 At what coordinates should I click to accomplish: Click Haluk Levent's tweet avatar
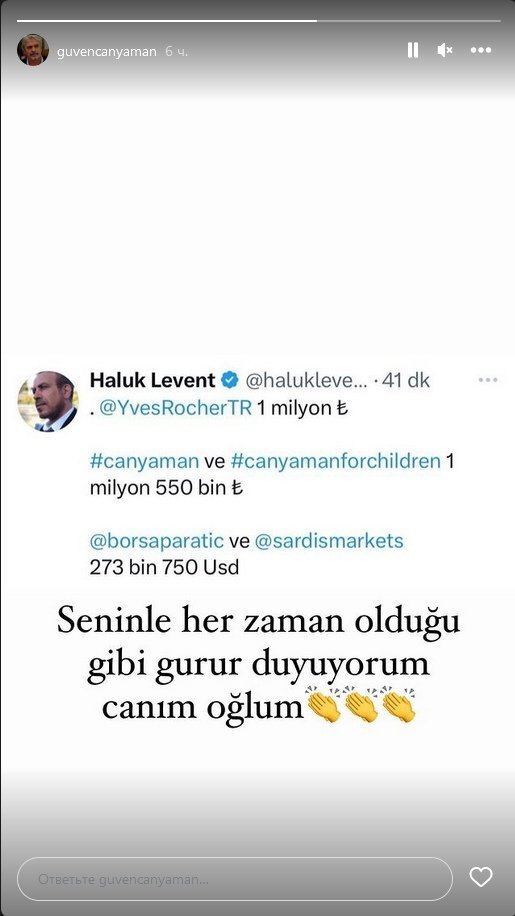click(48, 401)
